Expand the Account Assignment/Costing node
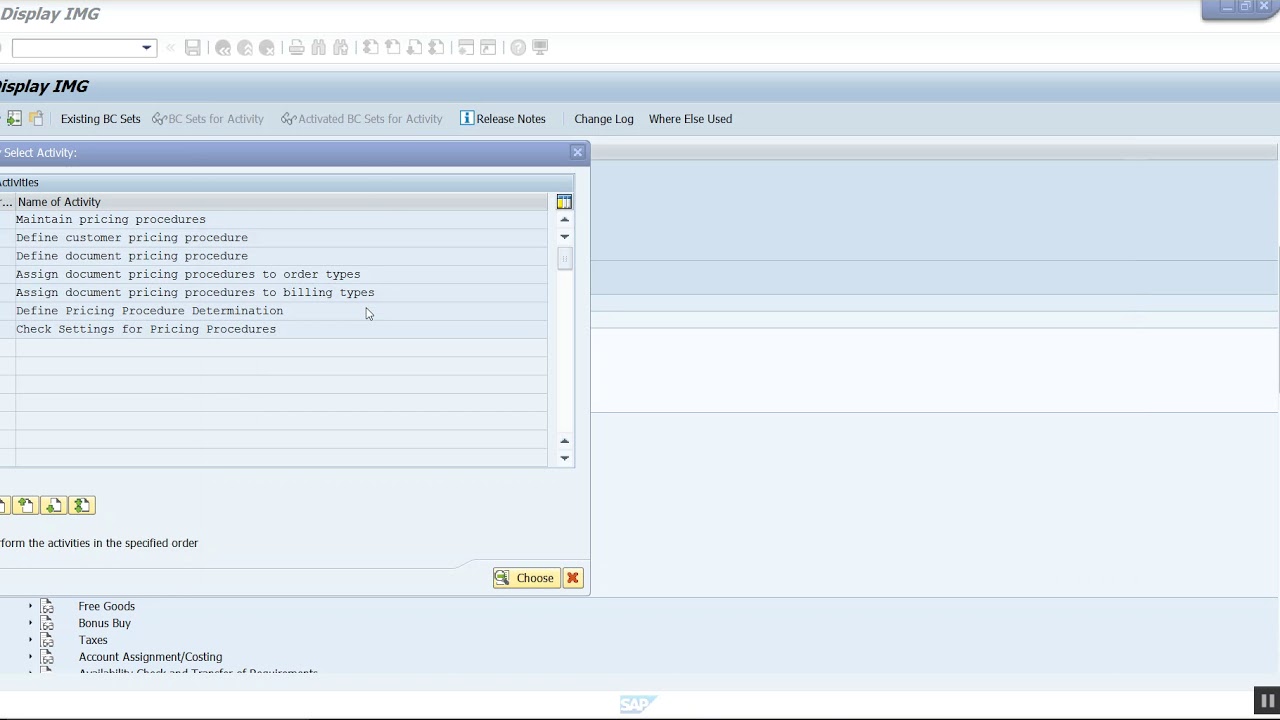The height and width of the screenshot is (720, 1280). 30,657
